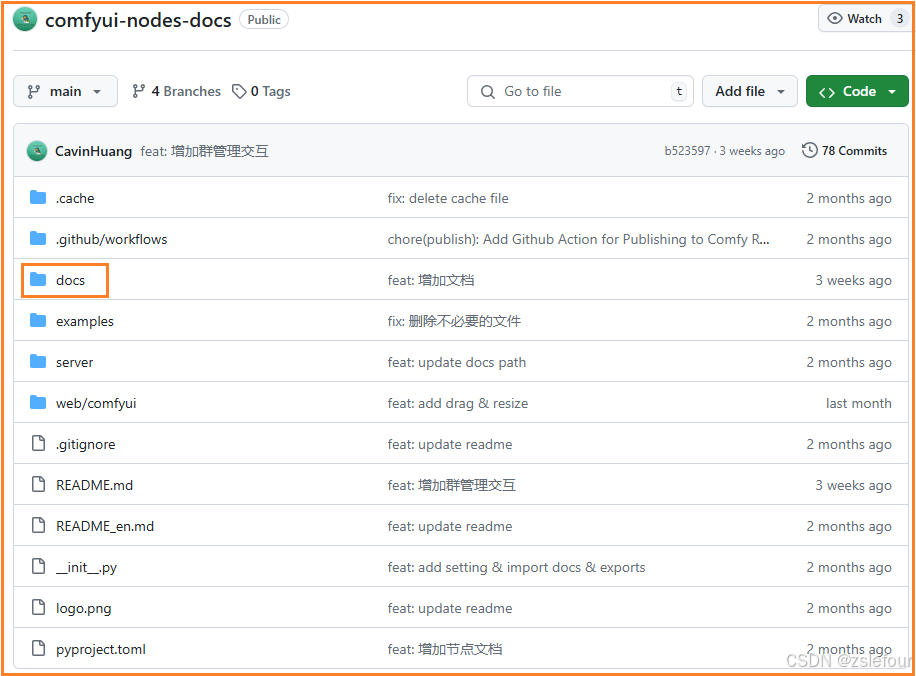This screenshot has height=676, width=916.
Task: Open the 78 Commits history
Action: coord(844,150)
